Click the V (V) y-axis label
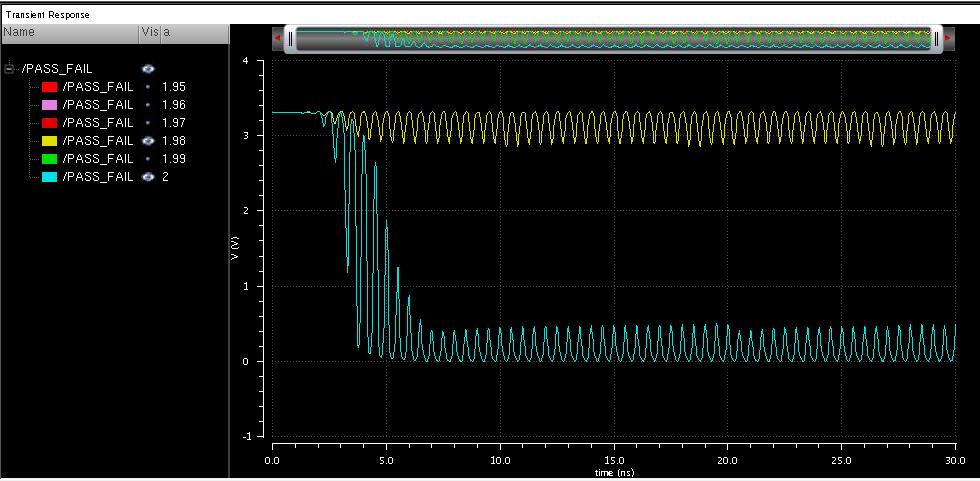 click(x=236, y=250)
